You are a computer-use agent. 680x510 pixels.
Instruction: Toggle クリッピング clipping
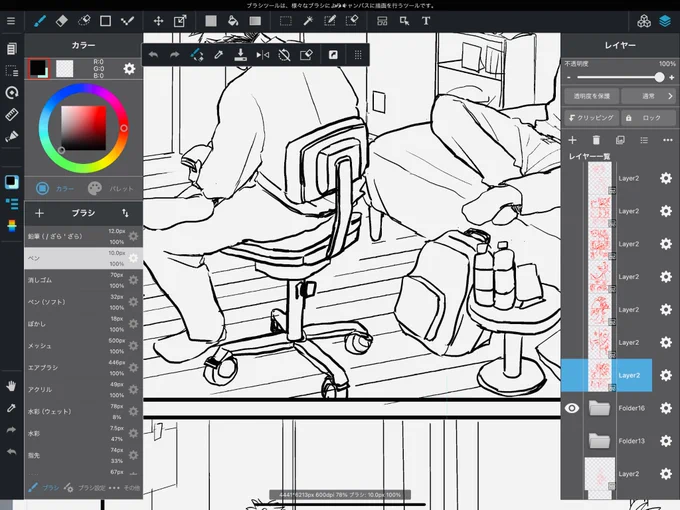pos(592,118)
